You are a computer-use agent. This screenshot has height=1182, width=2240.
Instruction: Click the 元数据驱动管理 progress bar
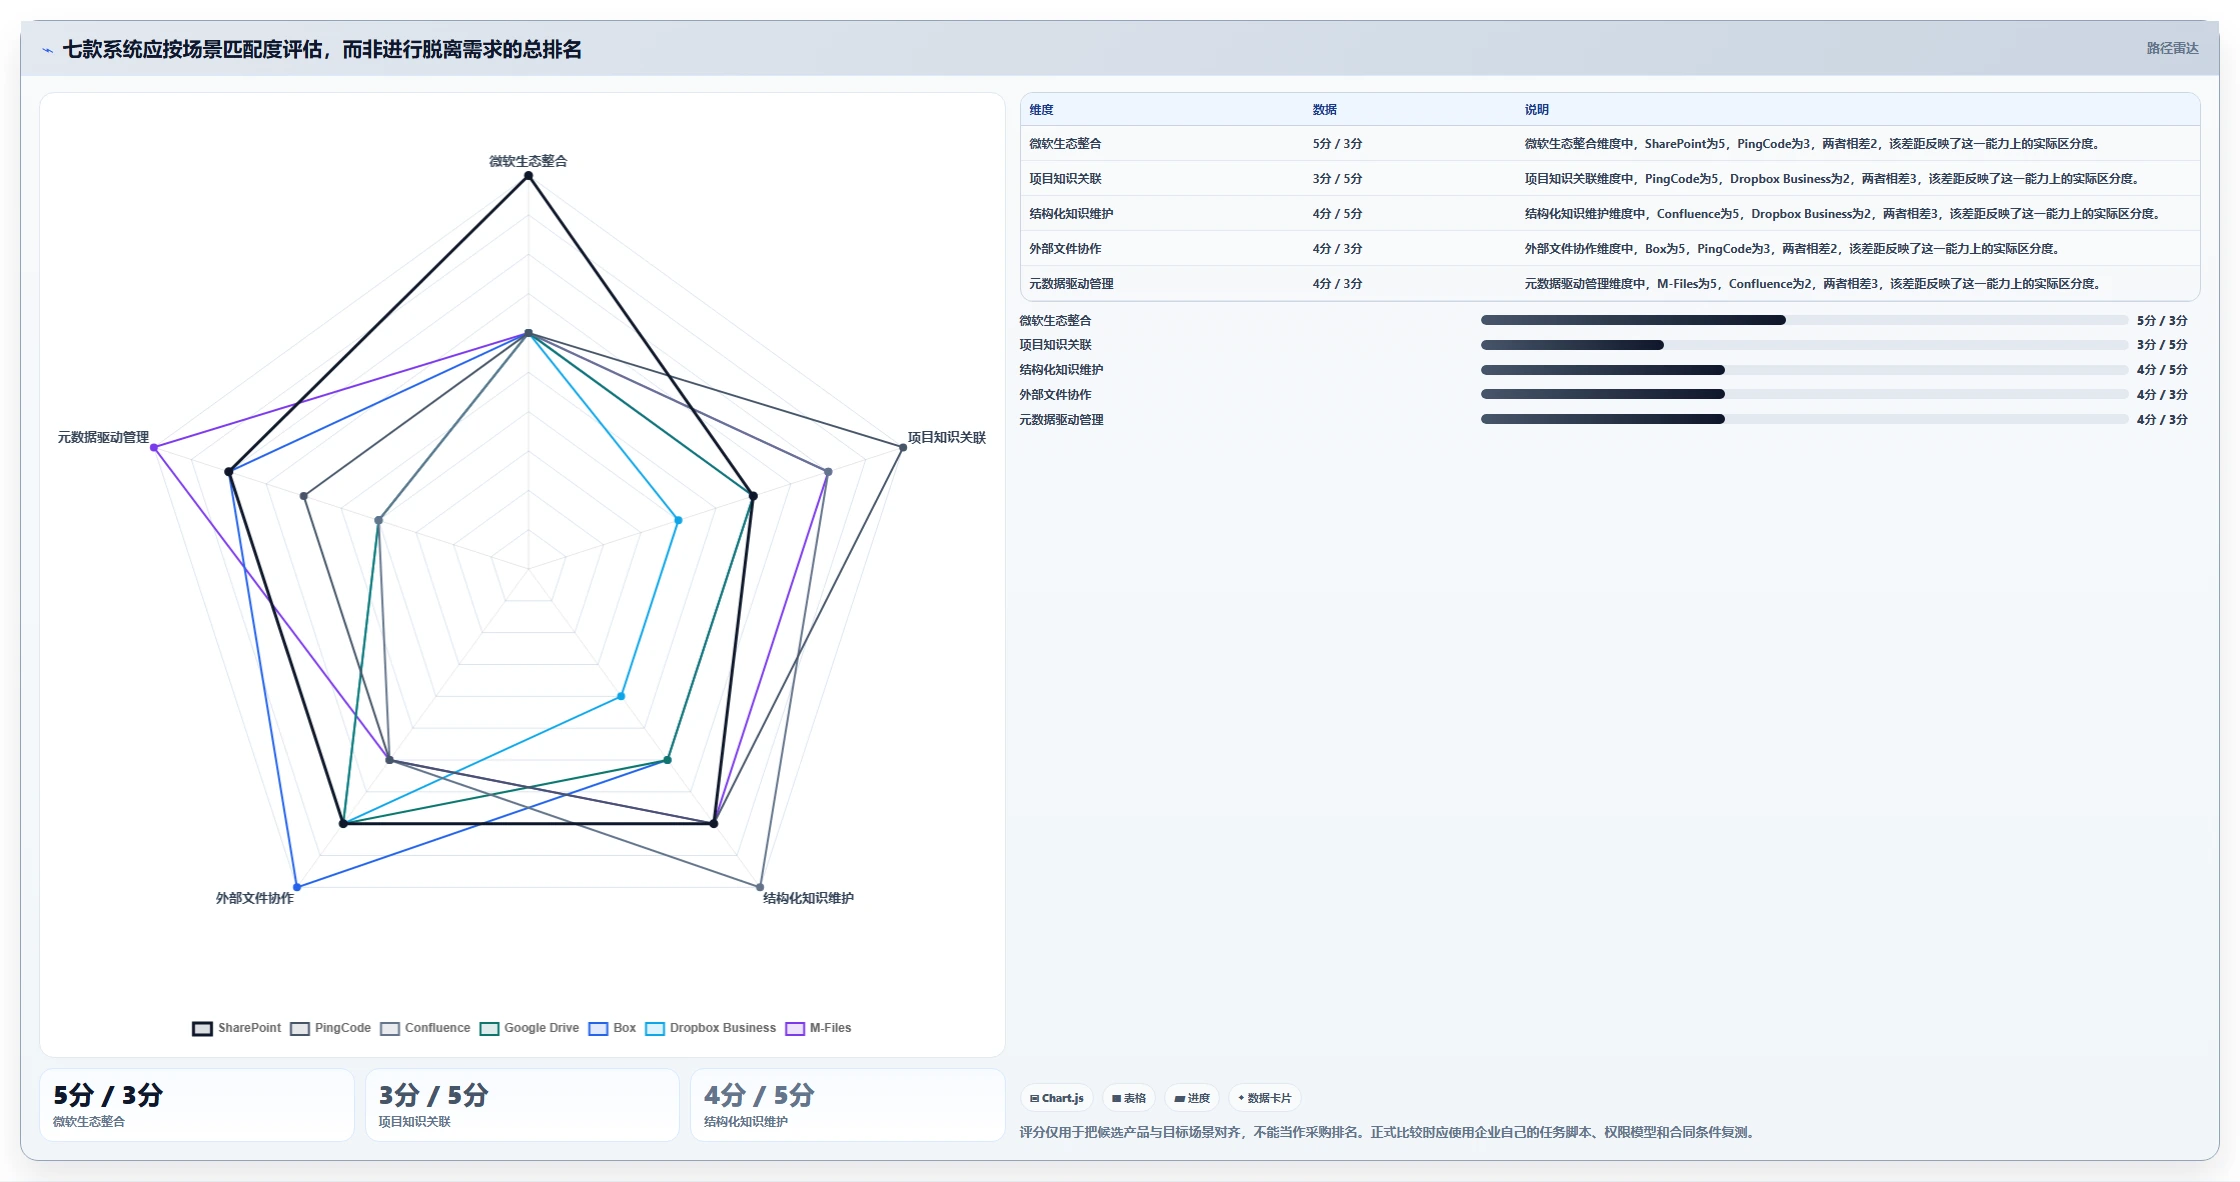click(1804, 419)
